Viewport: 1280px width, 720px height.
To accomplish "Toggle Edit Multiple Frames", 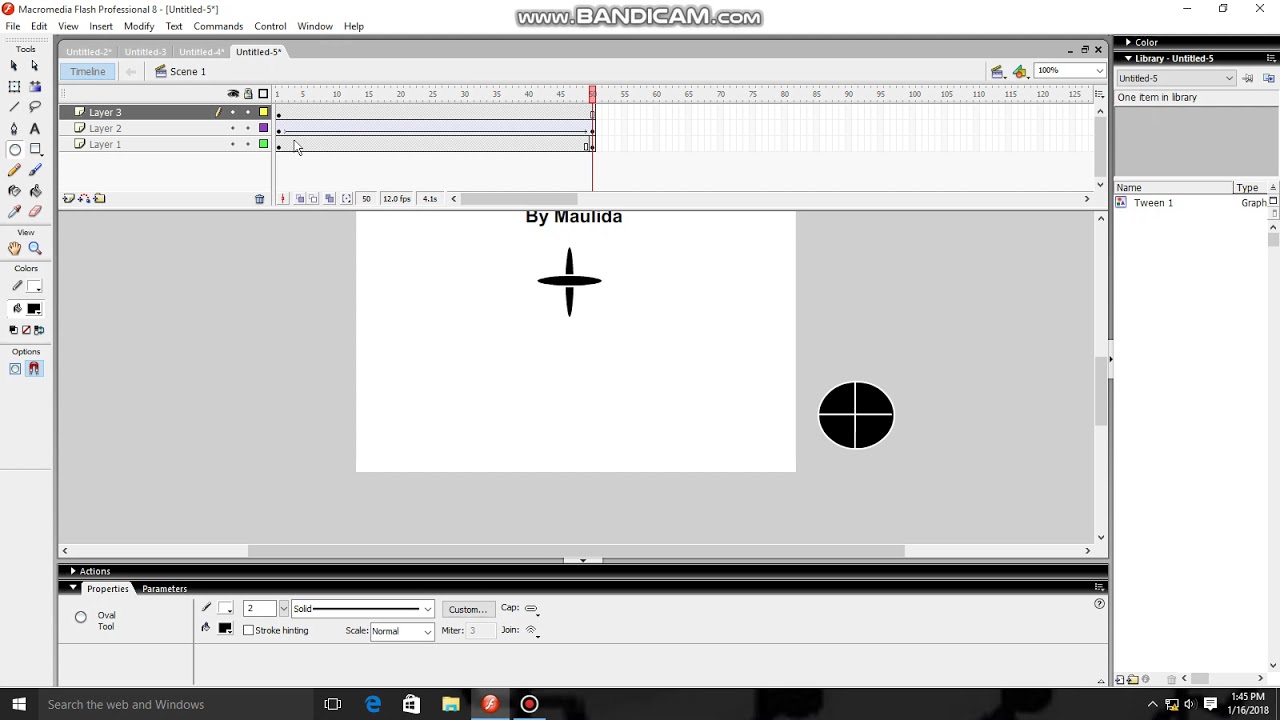I will click(x=329, y=199).
